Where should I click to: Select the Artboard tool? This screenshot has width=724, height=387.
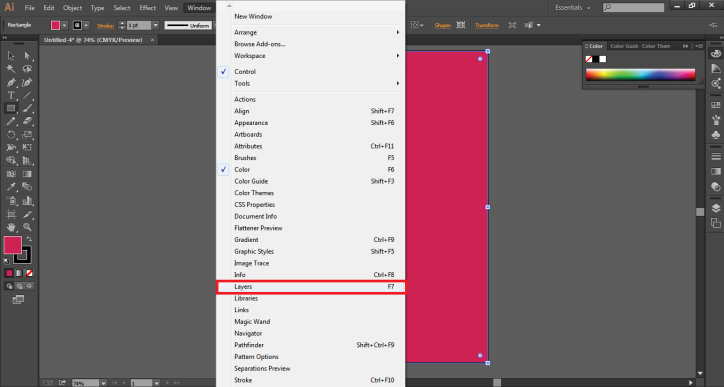(x=11, y=214)
